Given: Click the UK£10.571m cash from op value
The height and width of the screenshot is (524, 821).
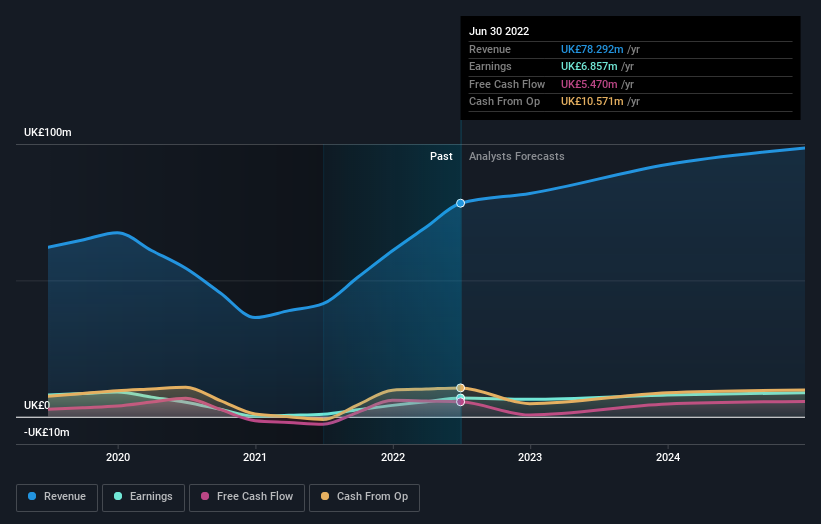Looking at the screenshot, I should pyautogui.click(x=592, y=102).
